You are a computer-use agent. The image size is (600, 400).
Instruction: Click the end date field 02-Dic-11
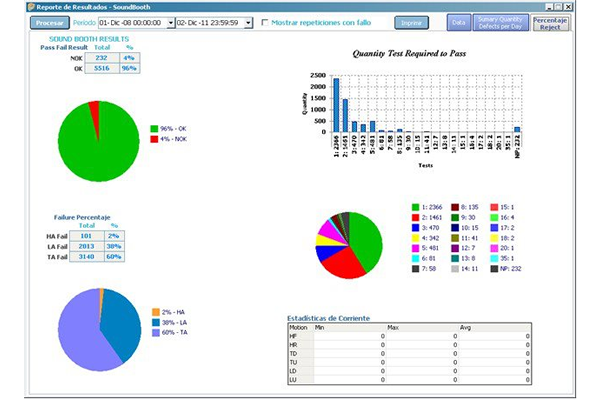(x=208, y=22)
